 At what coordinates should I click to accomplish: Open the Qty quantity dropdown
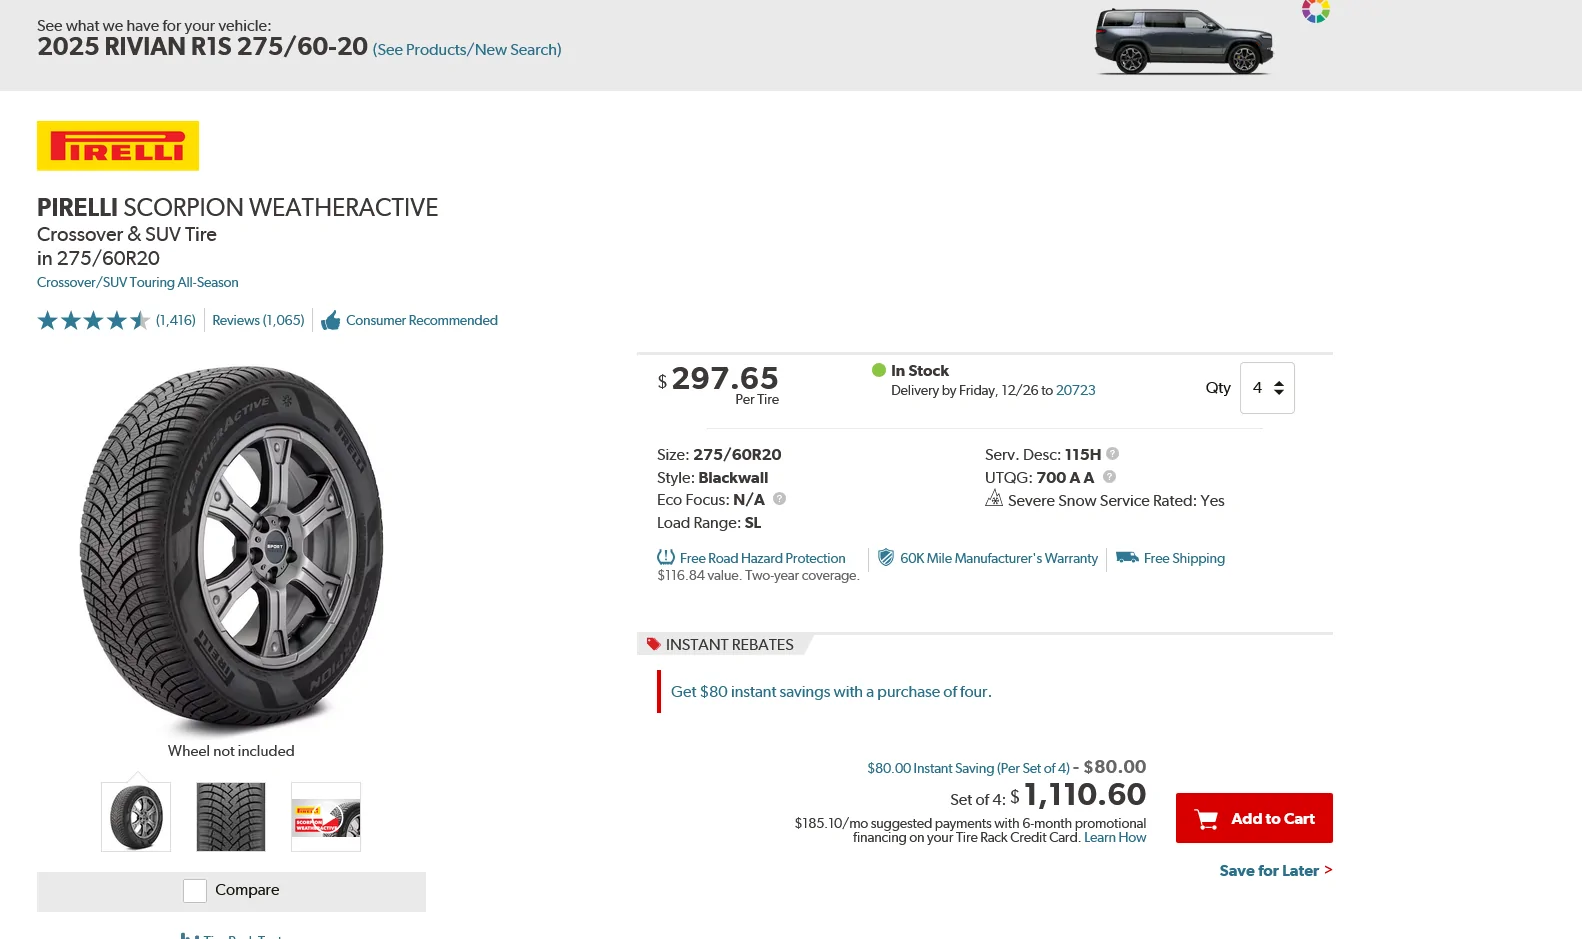[x=1267, y=388]
